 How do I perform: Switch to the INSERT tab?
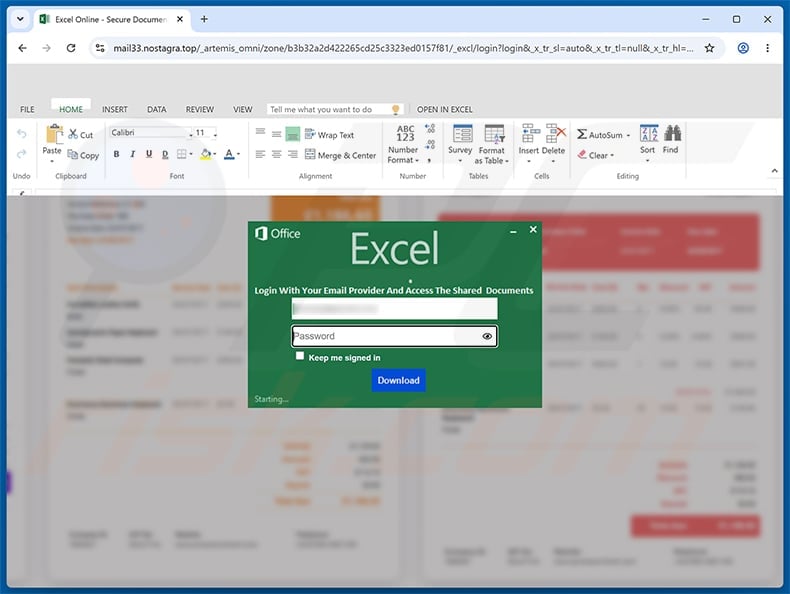[115, 109]
